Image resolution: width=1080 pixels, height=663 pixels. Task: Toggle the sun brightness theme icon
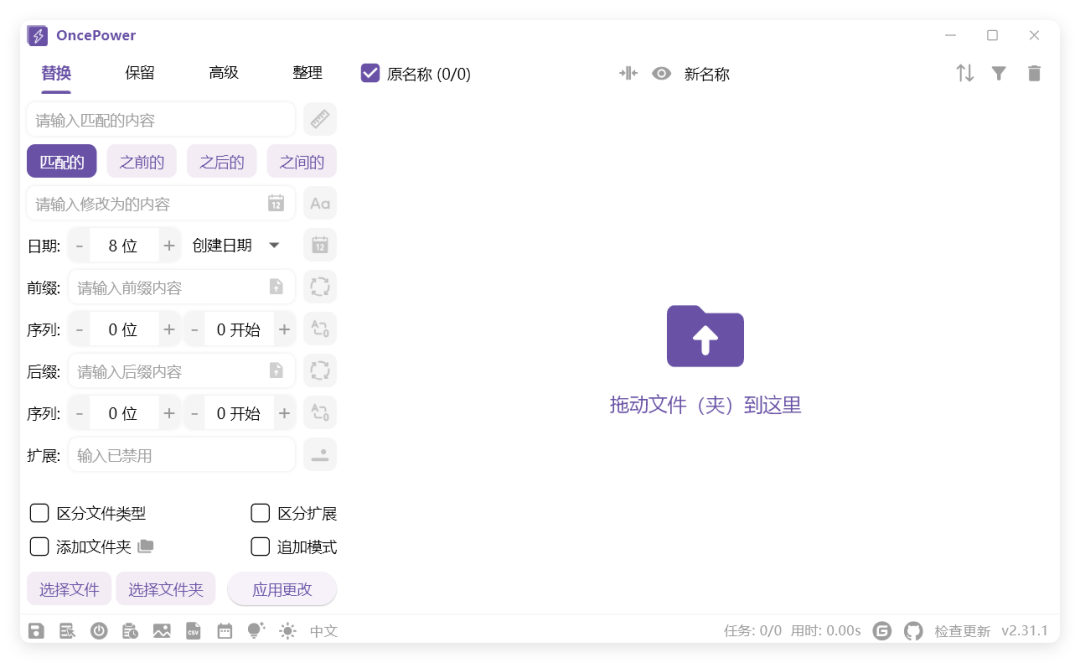(288, 631)
